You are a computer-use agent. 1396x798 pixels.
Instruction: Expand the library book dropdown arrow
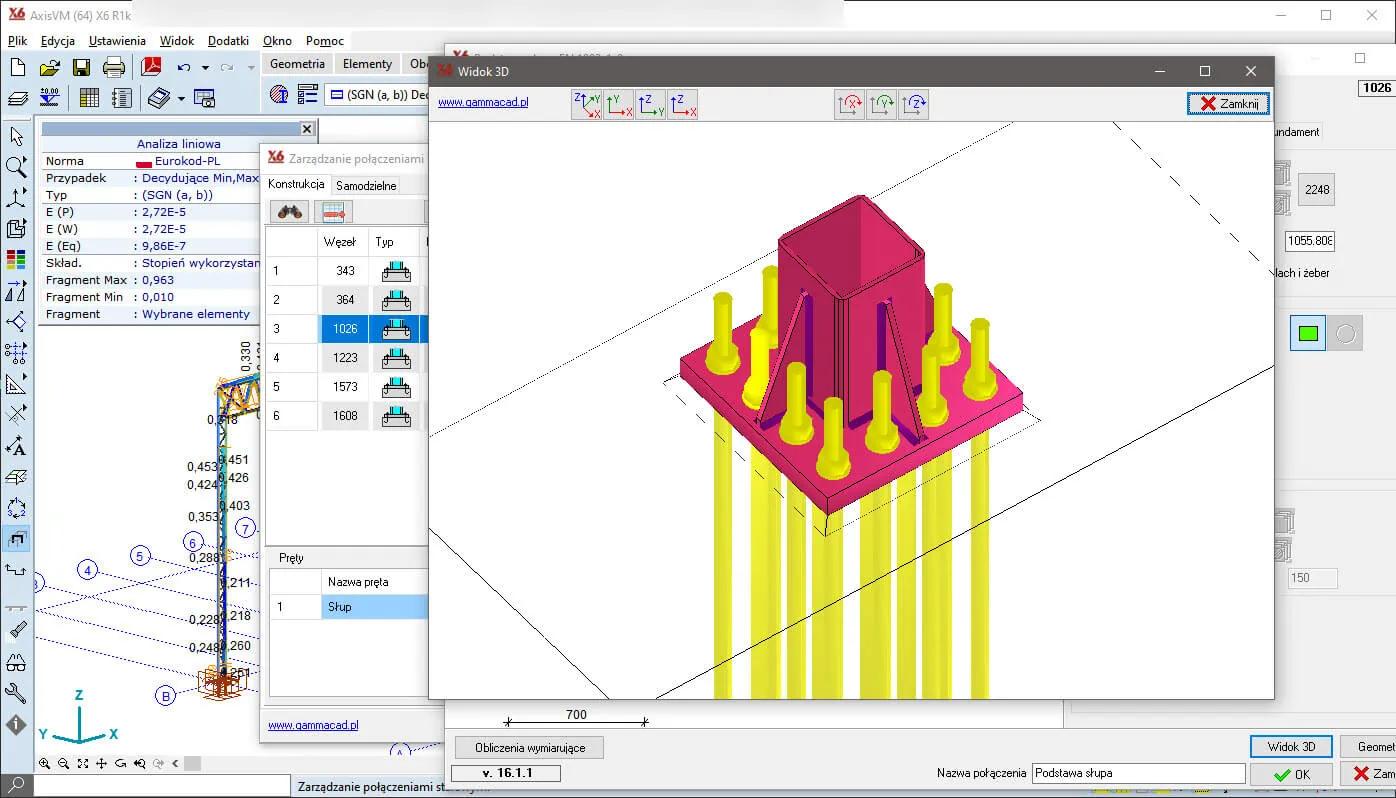[181, 98]
